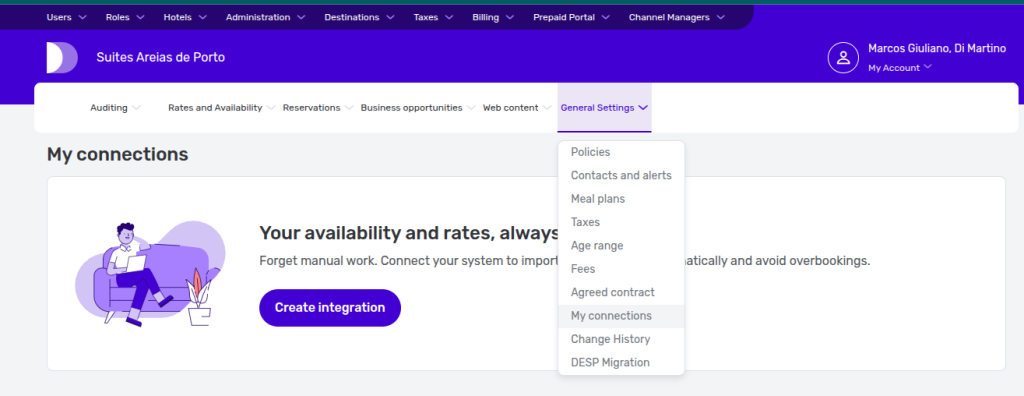Select My connections menu item

(x=621, y=316)
